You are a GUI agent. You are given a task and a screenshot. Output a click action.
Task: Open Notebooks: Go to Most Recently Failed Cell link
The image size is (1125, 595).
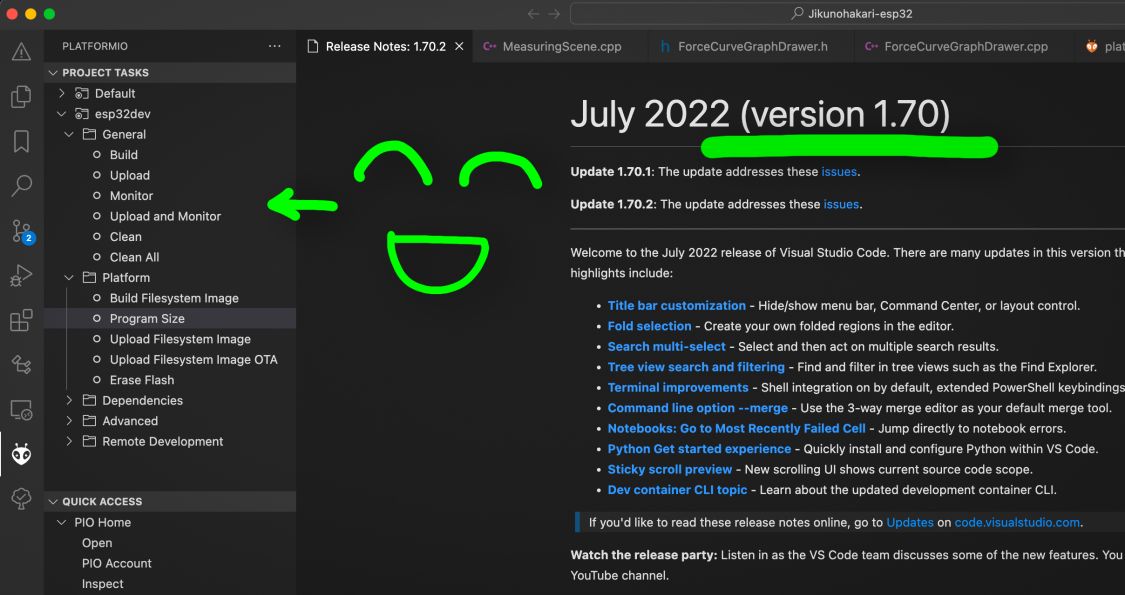(737, 428)
